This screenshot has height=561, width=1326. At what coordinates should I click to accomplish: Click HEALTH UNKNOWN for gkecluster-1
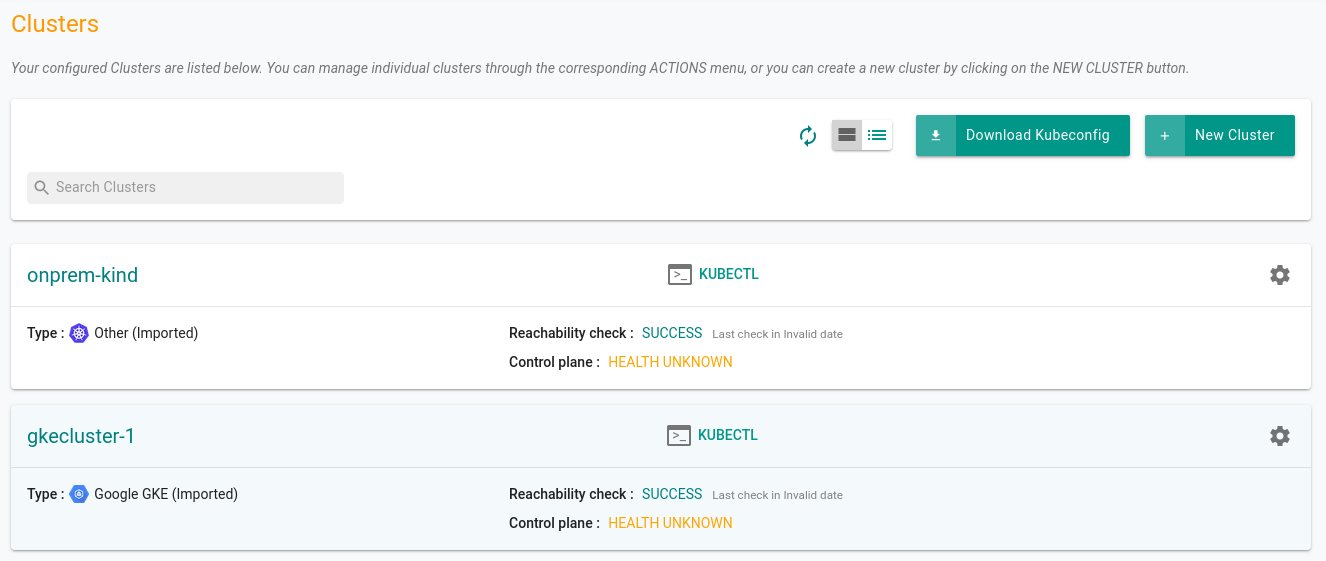pos(670,523)
